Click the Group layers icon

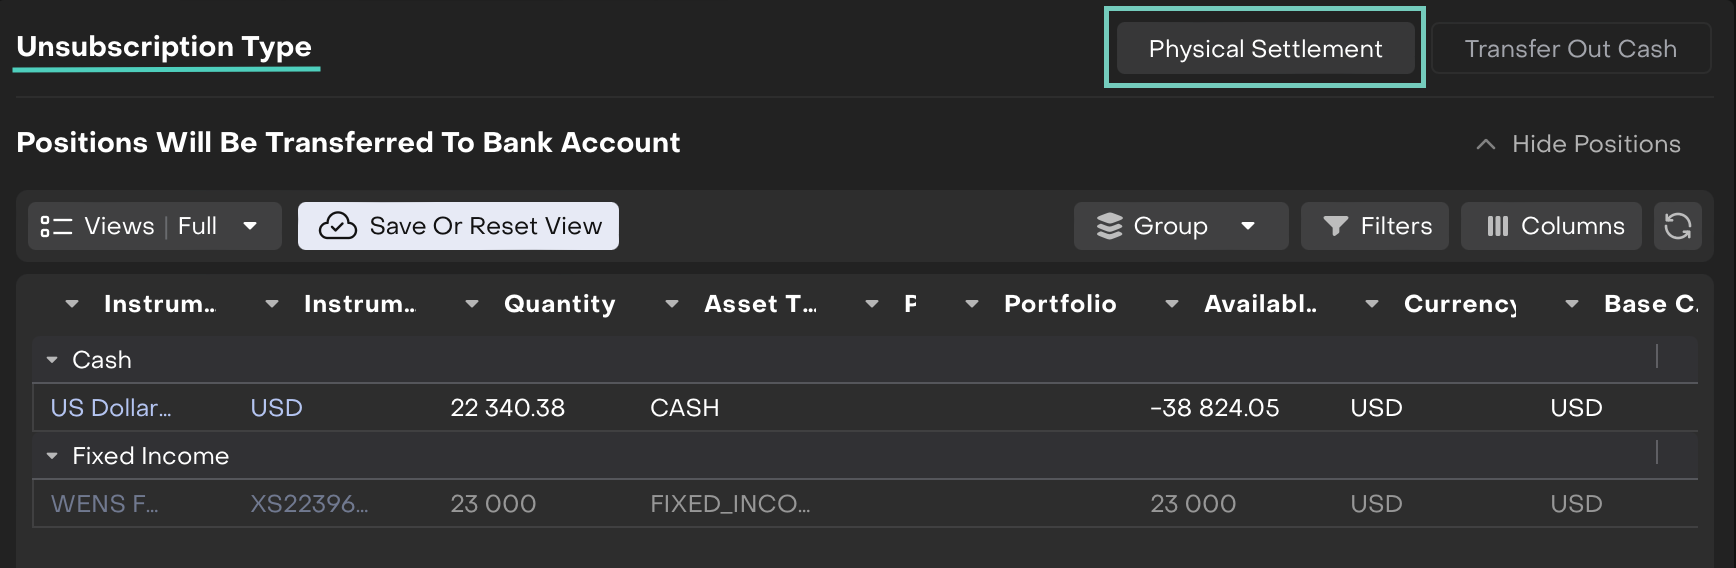1109,226
